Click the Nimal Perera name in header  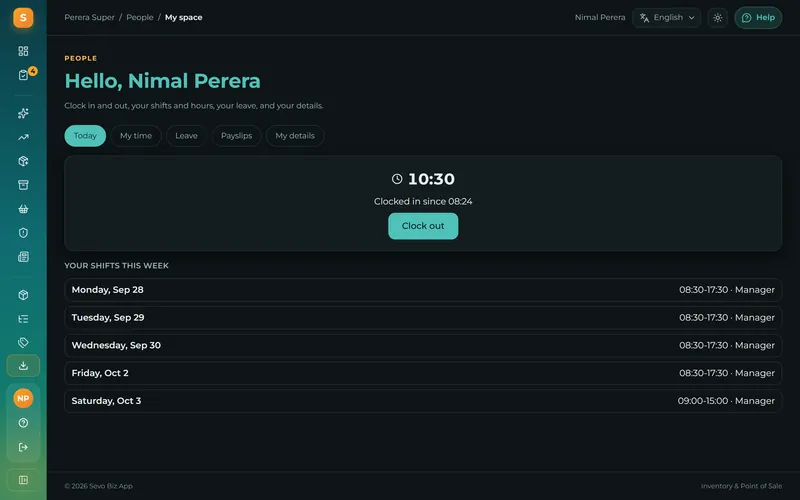point(600,17)
